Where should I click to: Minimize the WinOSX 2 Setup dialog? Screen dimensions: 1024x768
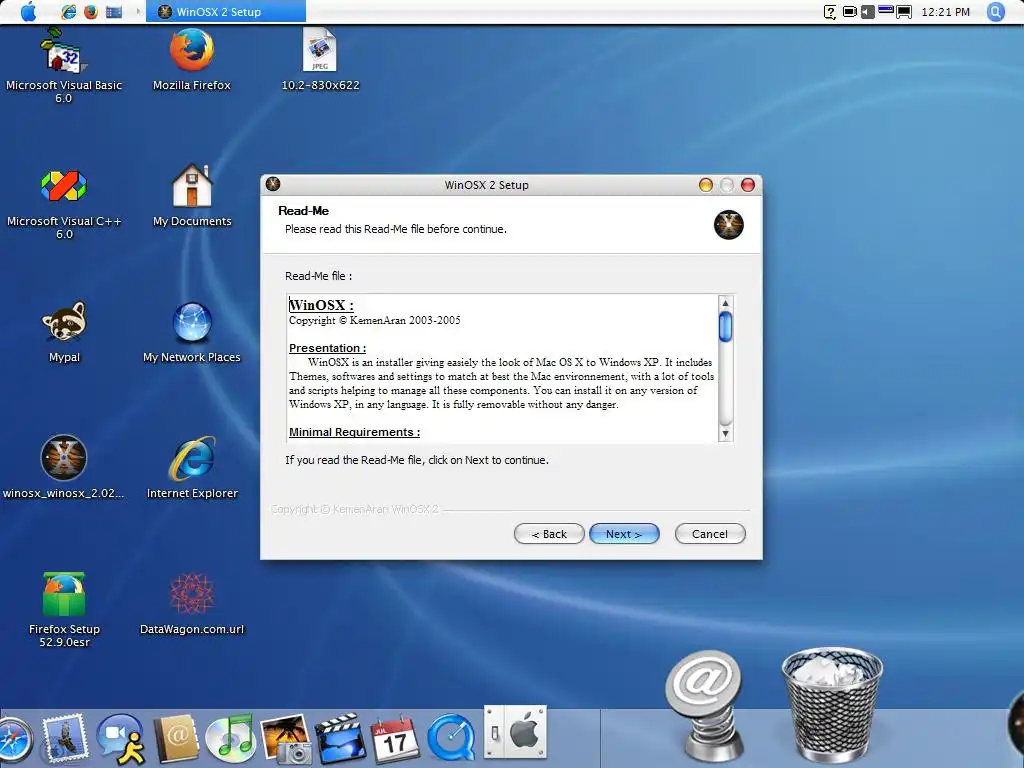pyautogui.click(x=705, y=185)
